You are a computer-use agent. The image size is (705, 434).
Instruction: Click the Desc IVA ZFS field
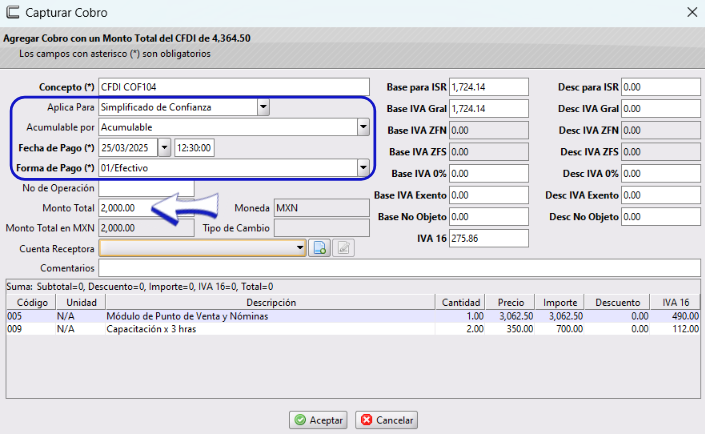tap(661, 152)
